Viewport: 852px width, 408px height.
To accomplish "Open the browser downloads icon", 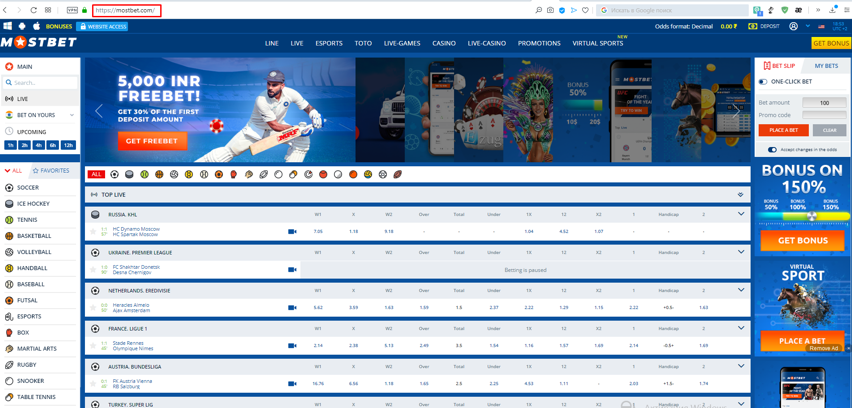I will 833,10.
